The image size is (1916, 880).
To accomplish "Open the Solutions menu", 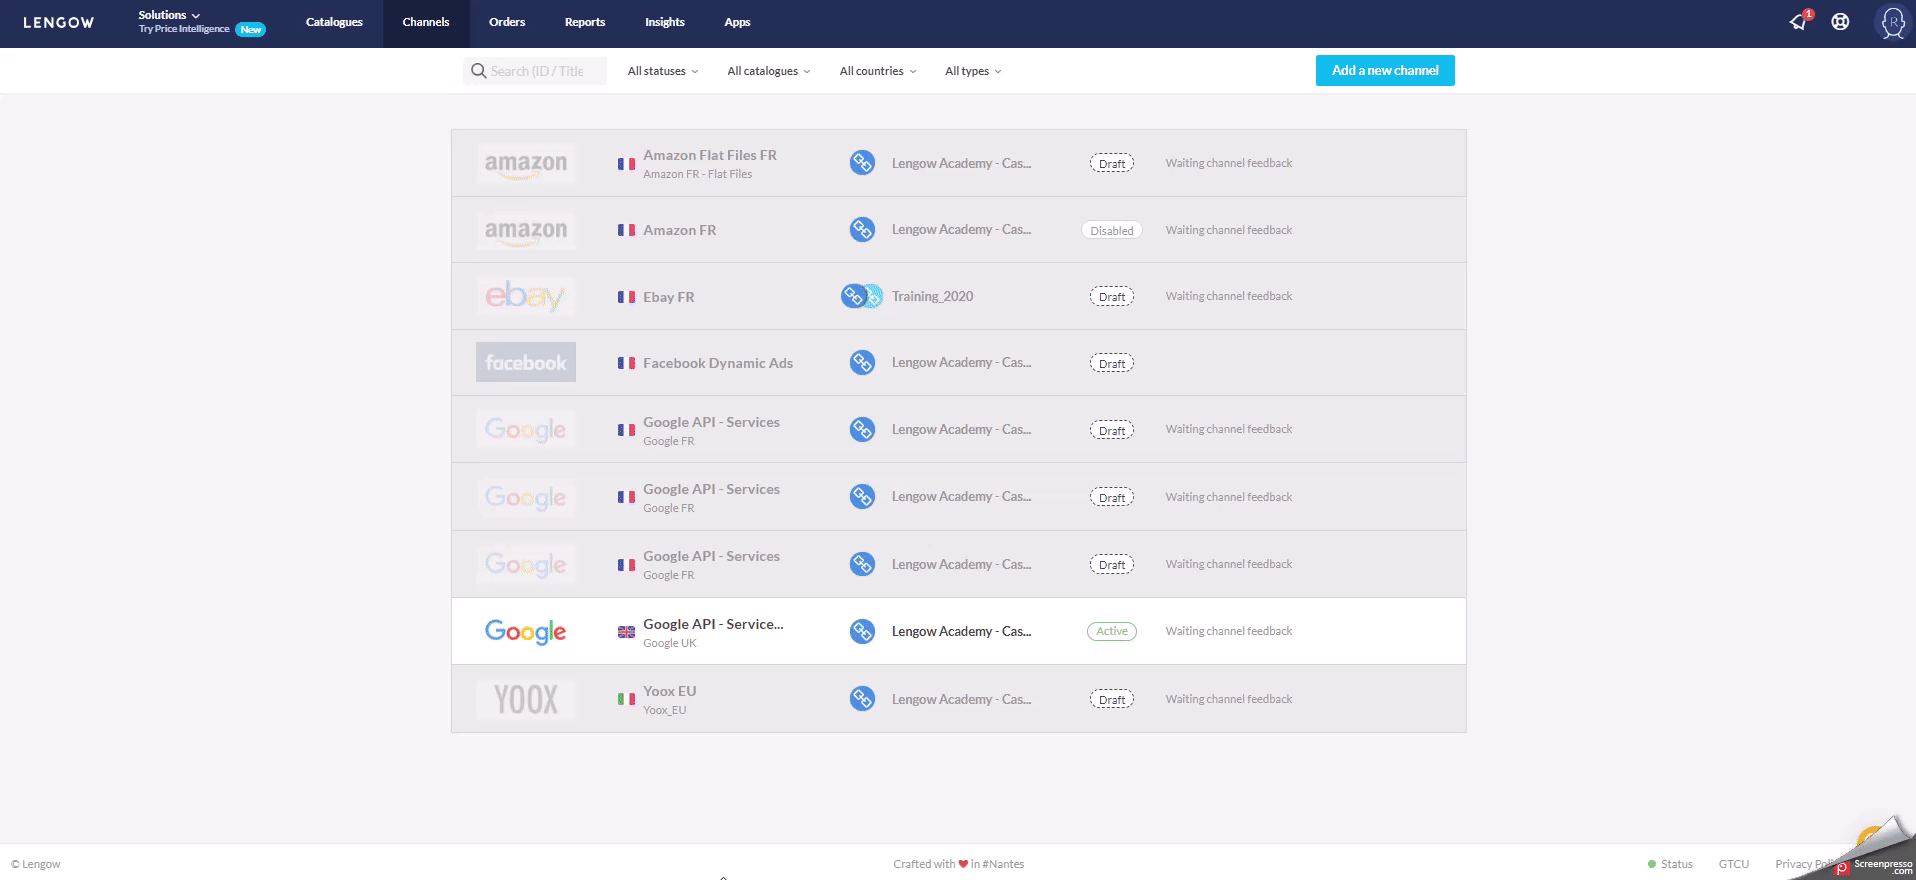I will tap(169, 15).
